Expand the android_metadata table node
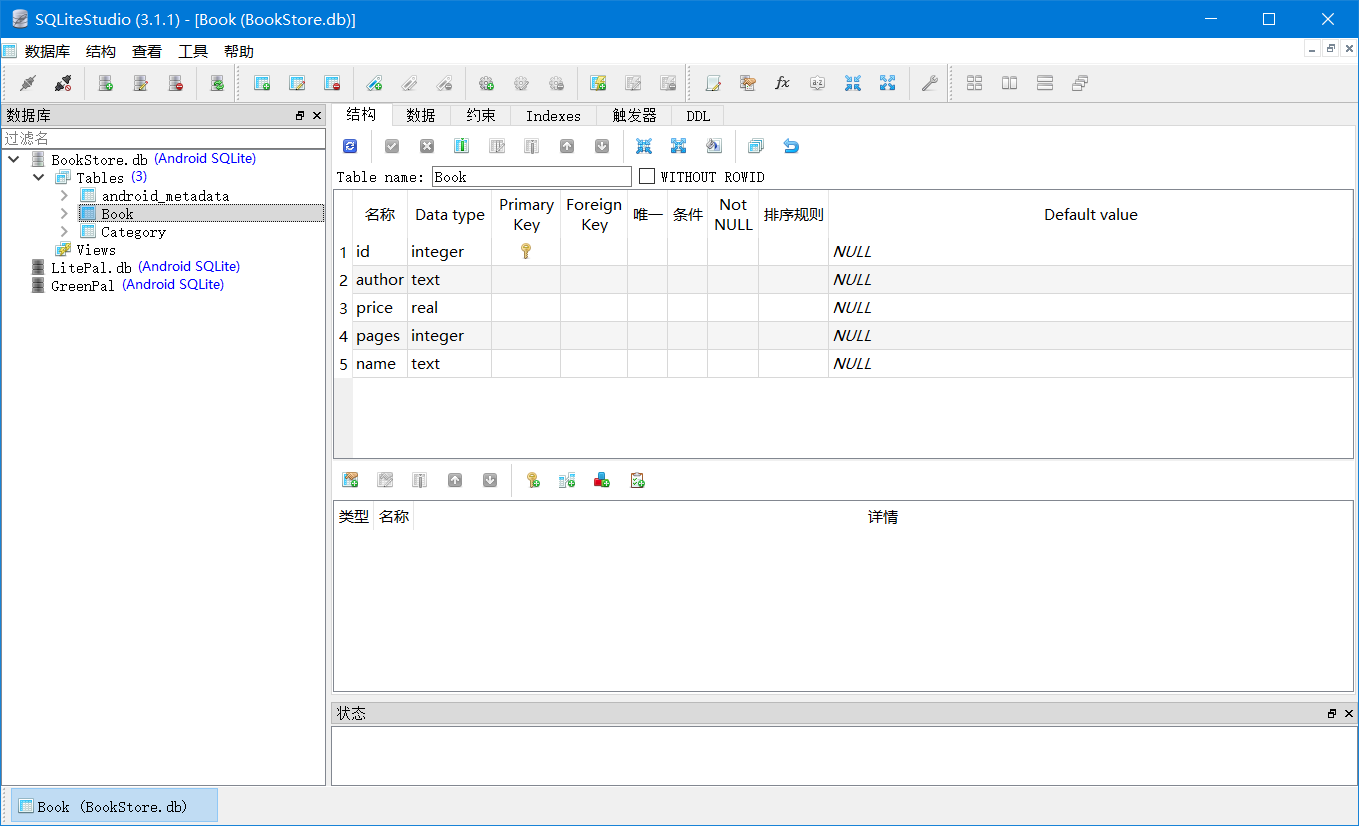This screenshot has height=826, width=1359. coord(64,196)
